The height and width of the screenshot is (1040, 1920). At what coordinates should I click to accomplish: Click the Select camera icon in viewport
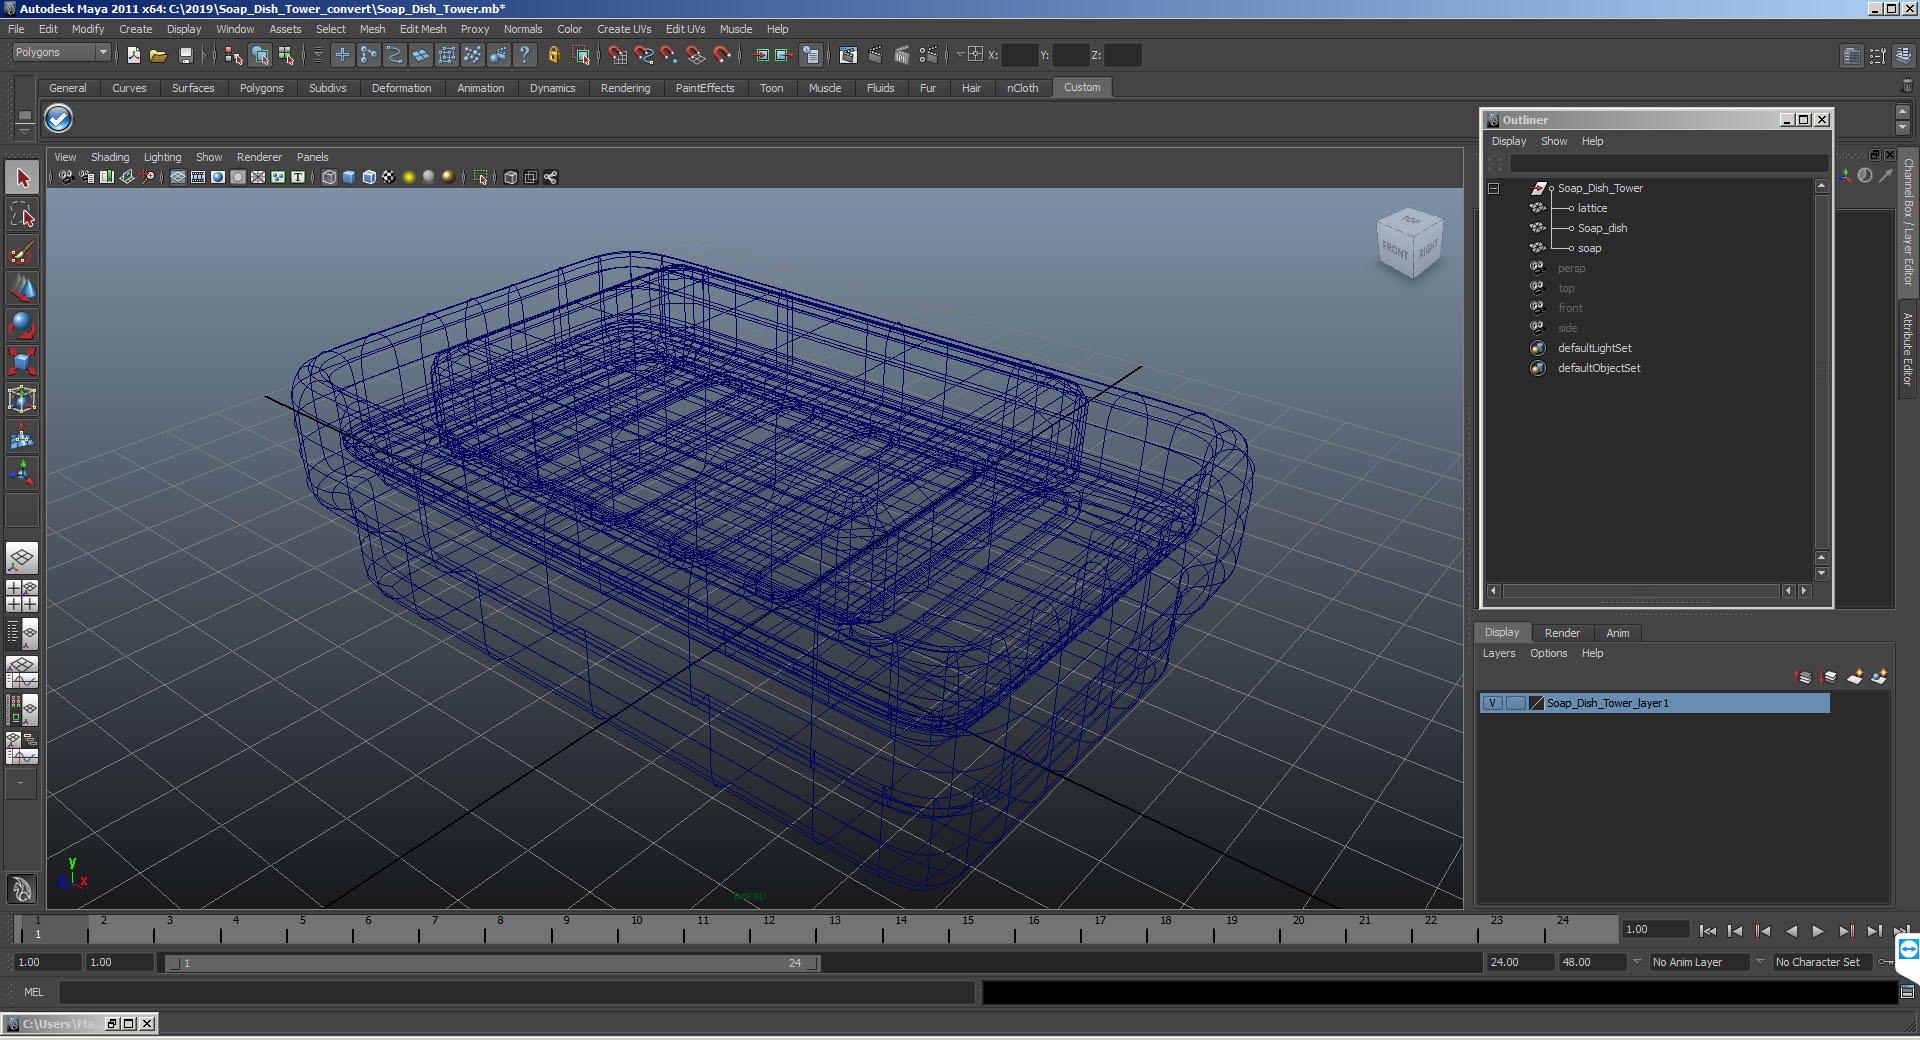click(66, 177)
